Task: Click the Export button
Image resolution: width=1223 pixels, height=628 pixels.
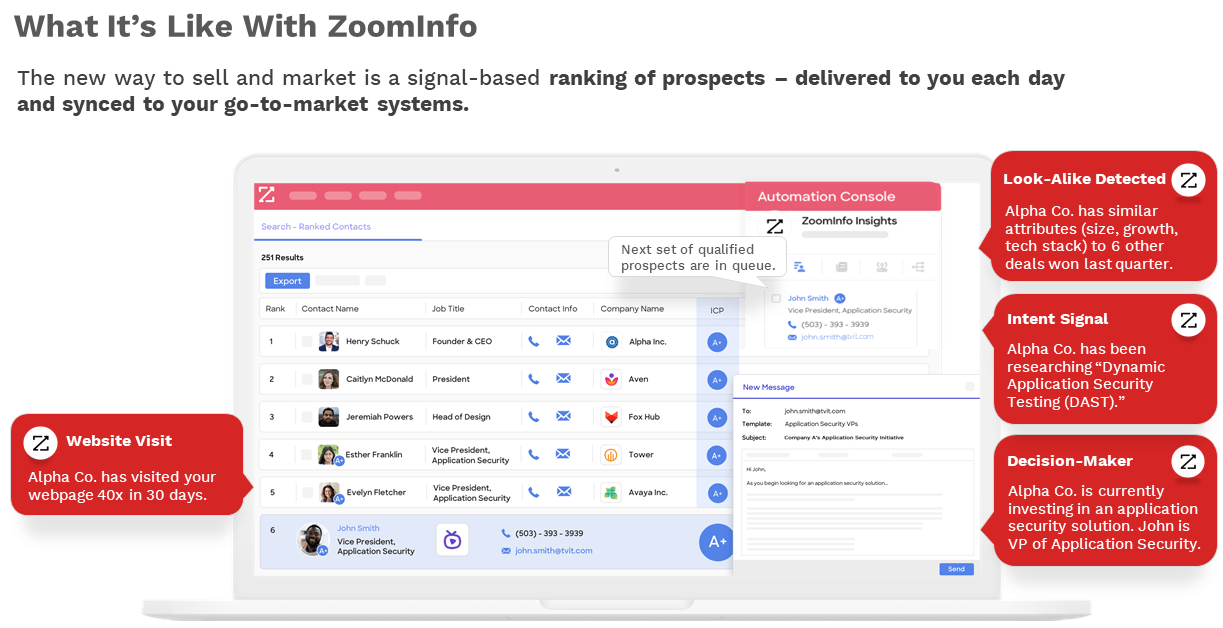Action: tap(287, 281)
